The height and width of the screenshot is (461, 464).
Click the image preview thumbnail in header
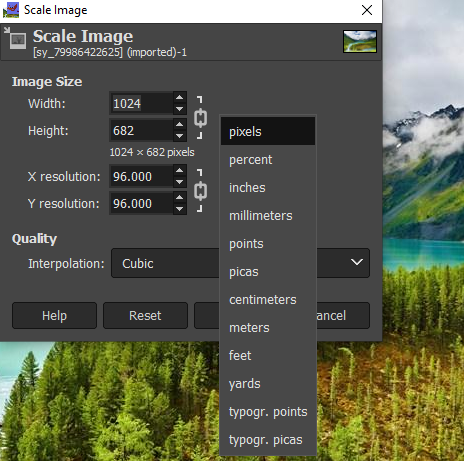click(360, 41)
